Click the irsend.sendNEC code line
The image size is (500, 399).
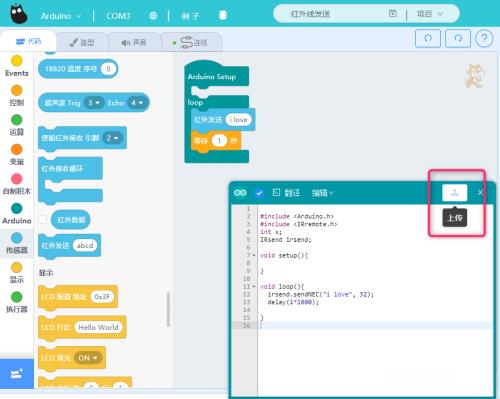click(x=320, y=294)
